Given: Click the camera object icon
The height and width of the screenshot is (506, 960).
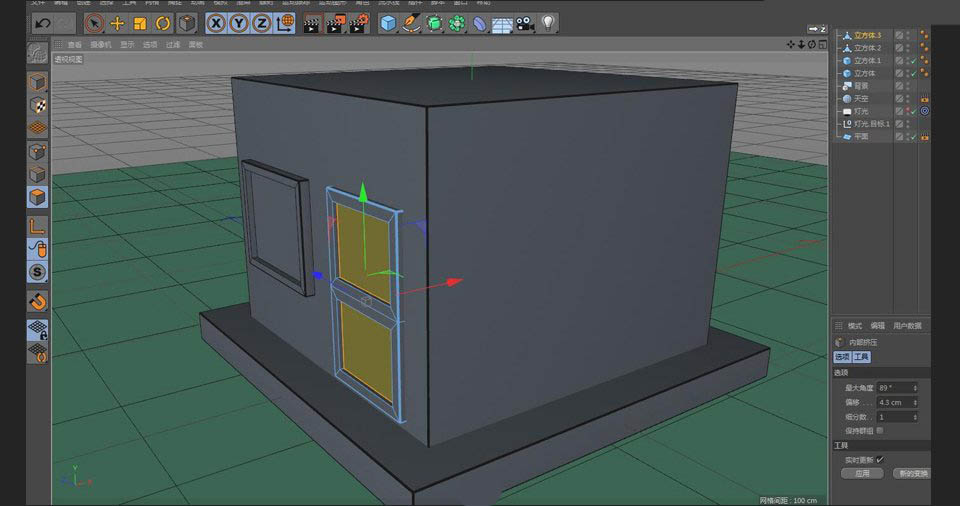Looking at the screenshot, I should (525, 23).
